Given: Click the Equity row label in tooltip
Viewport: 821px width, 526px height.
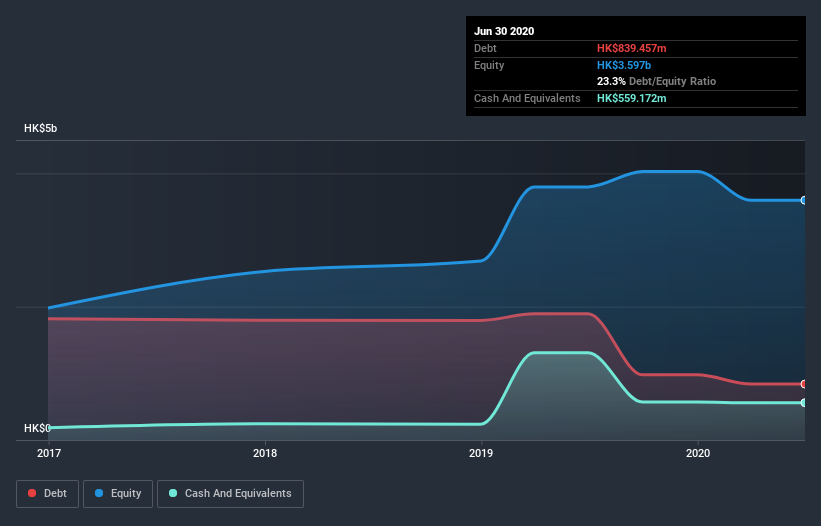Looking at the screenshot, I should [x=489, y=65].
